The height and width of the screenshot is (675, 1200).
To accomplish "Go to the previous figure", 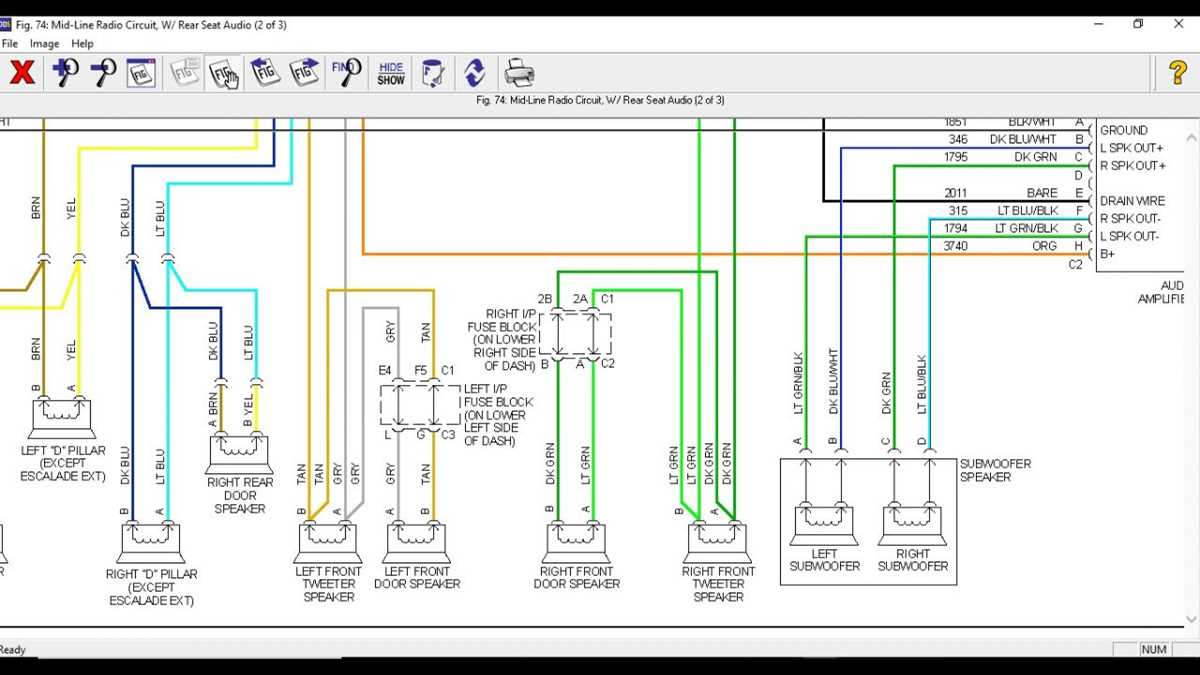I will (265, 72).
